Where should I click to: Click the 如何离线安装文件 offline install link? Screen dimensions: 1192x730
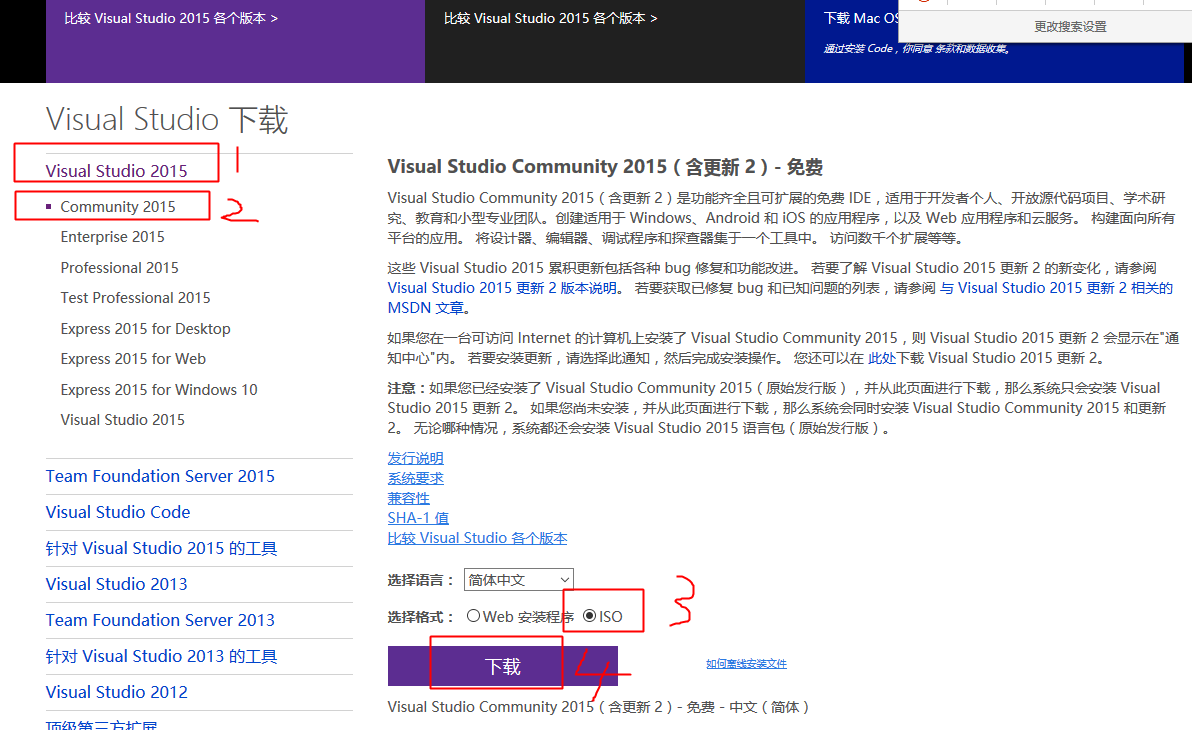(747, 663)
